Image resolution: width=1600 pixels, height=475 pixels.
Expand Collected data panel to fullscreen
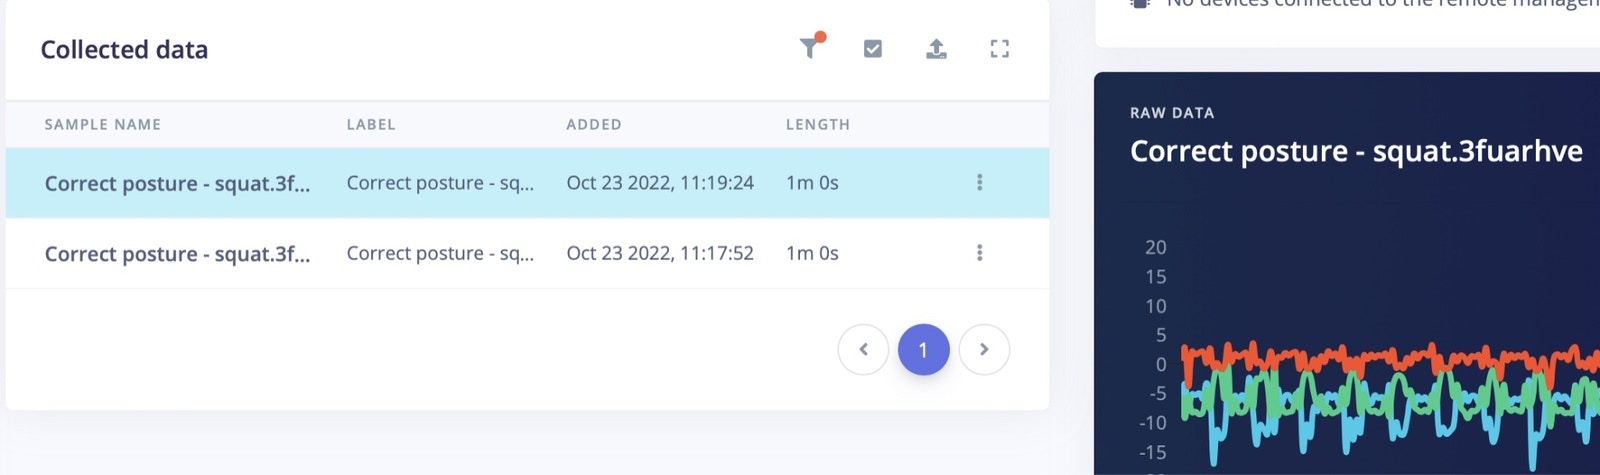[999, 48]
